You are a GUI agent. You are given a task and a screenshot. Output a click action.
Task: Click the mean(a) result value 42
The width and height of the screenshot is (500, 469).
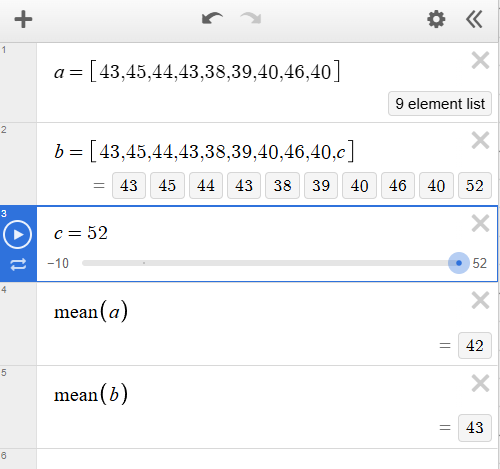475,345
